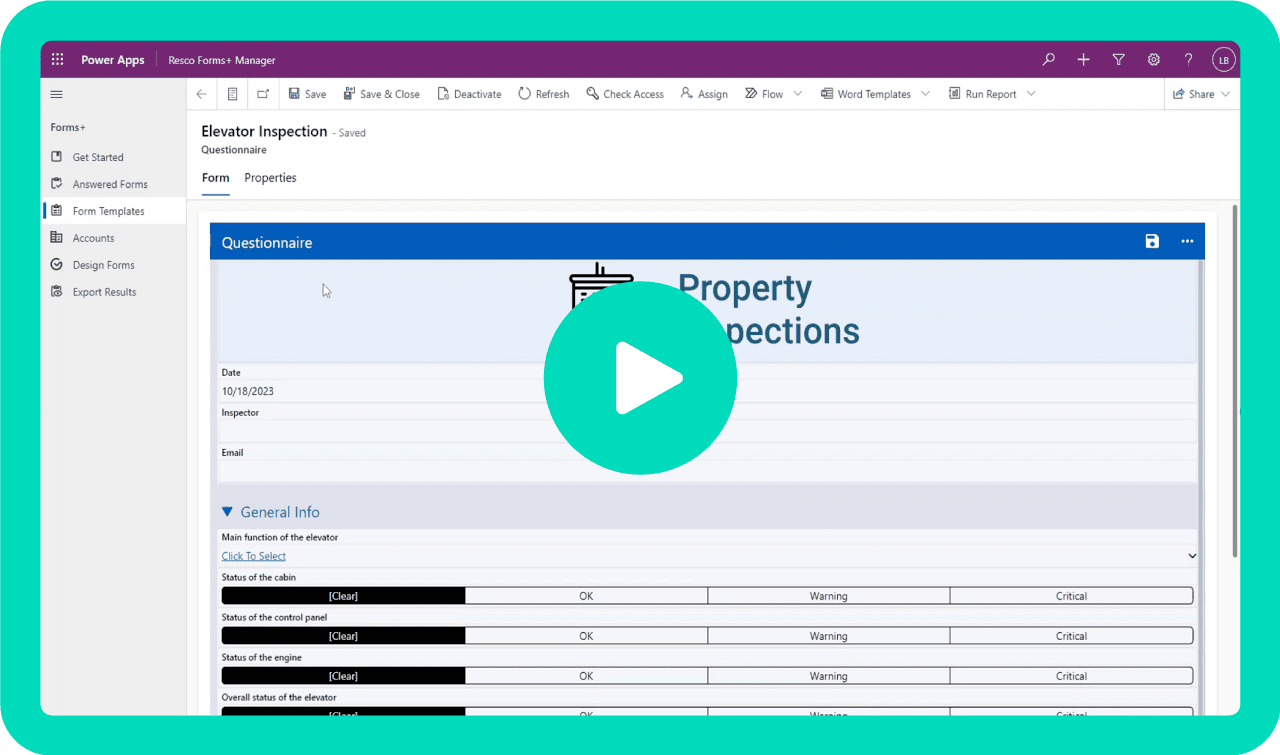Click the search magnifier icon in header
The height and width of the screenshot is (755, 1280).
pos(1048,60)
